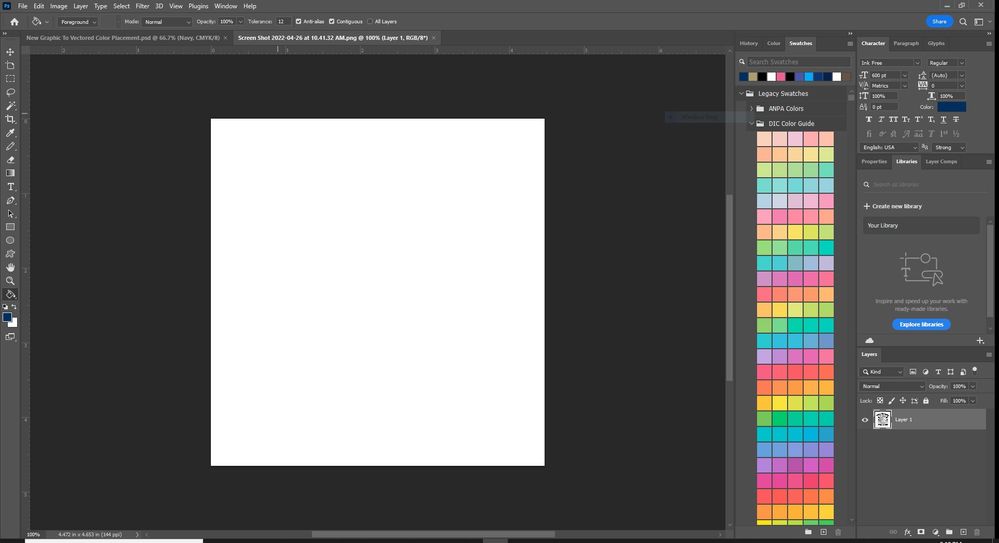Expand the ANPA Colors swatch folder

[752, 108]
